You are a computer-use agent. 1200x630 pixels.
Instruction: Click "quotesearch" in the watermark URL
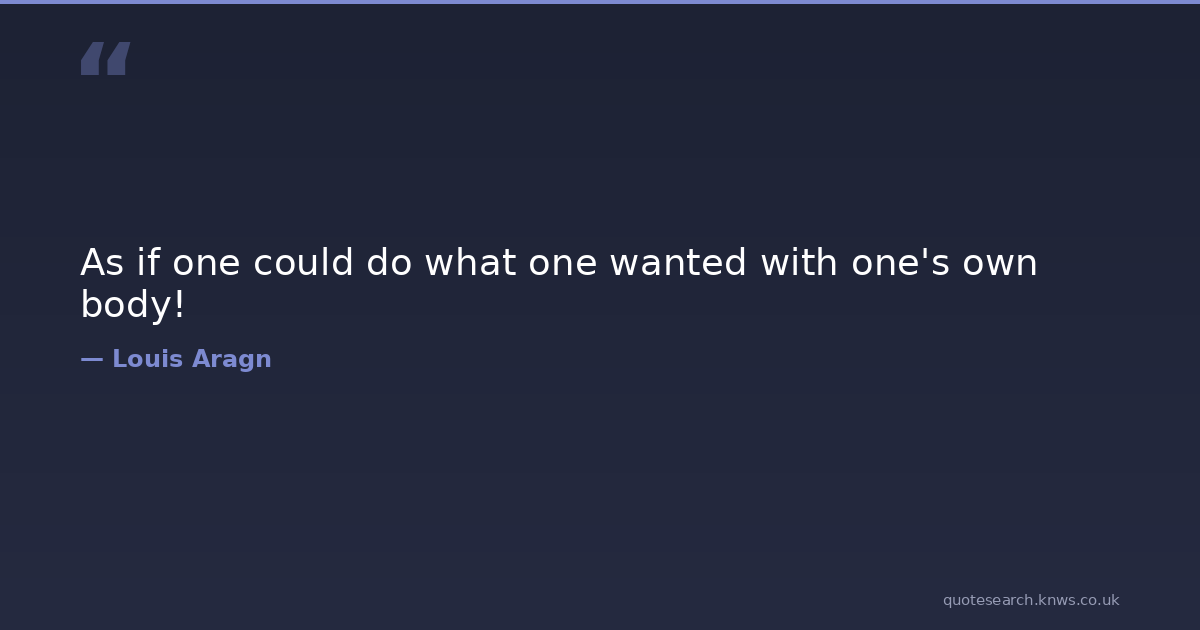986,600
